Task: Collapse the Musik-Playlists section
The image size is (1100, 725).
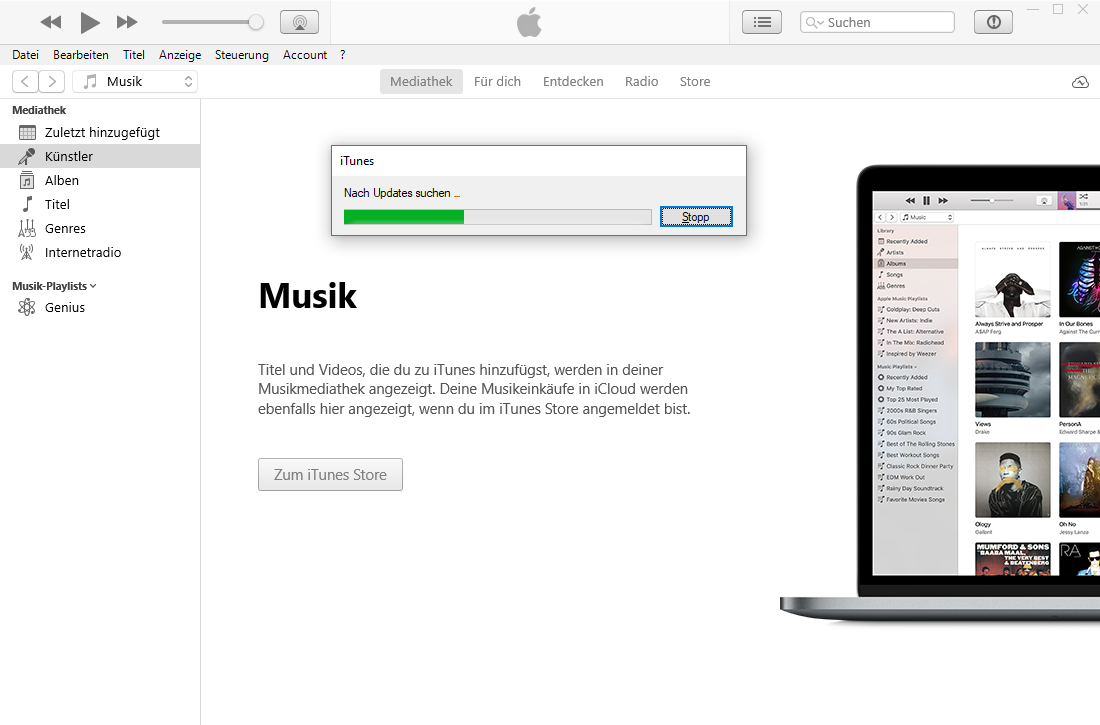Action: [93, 285]
